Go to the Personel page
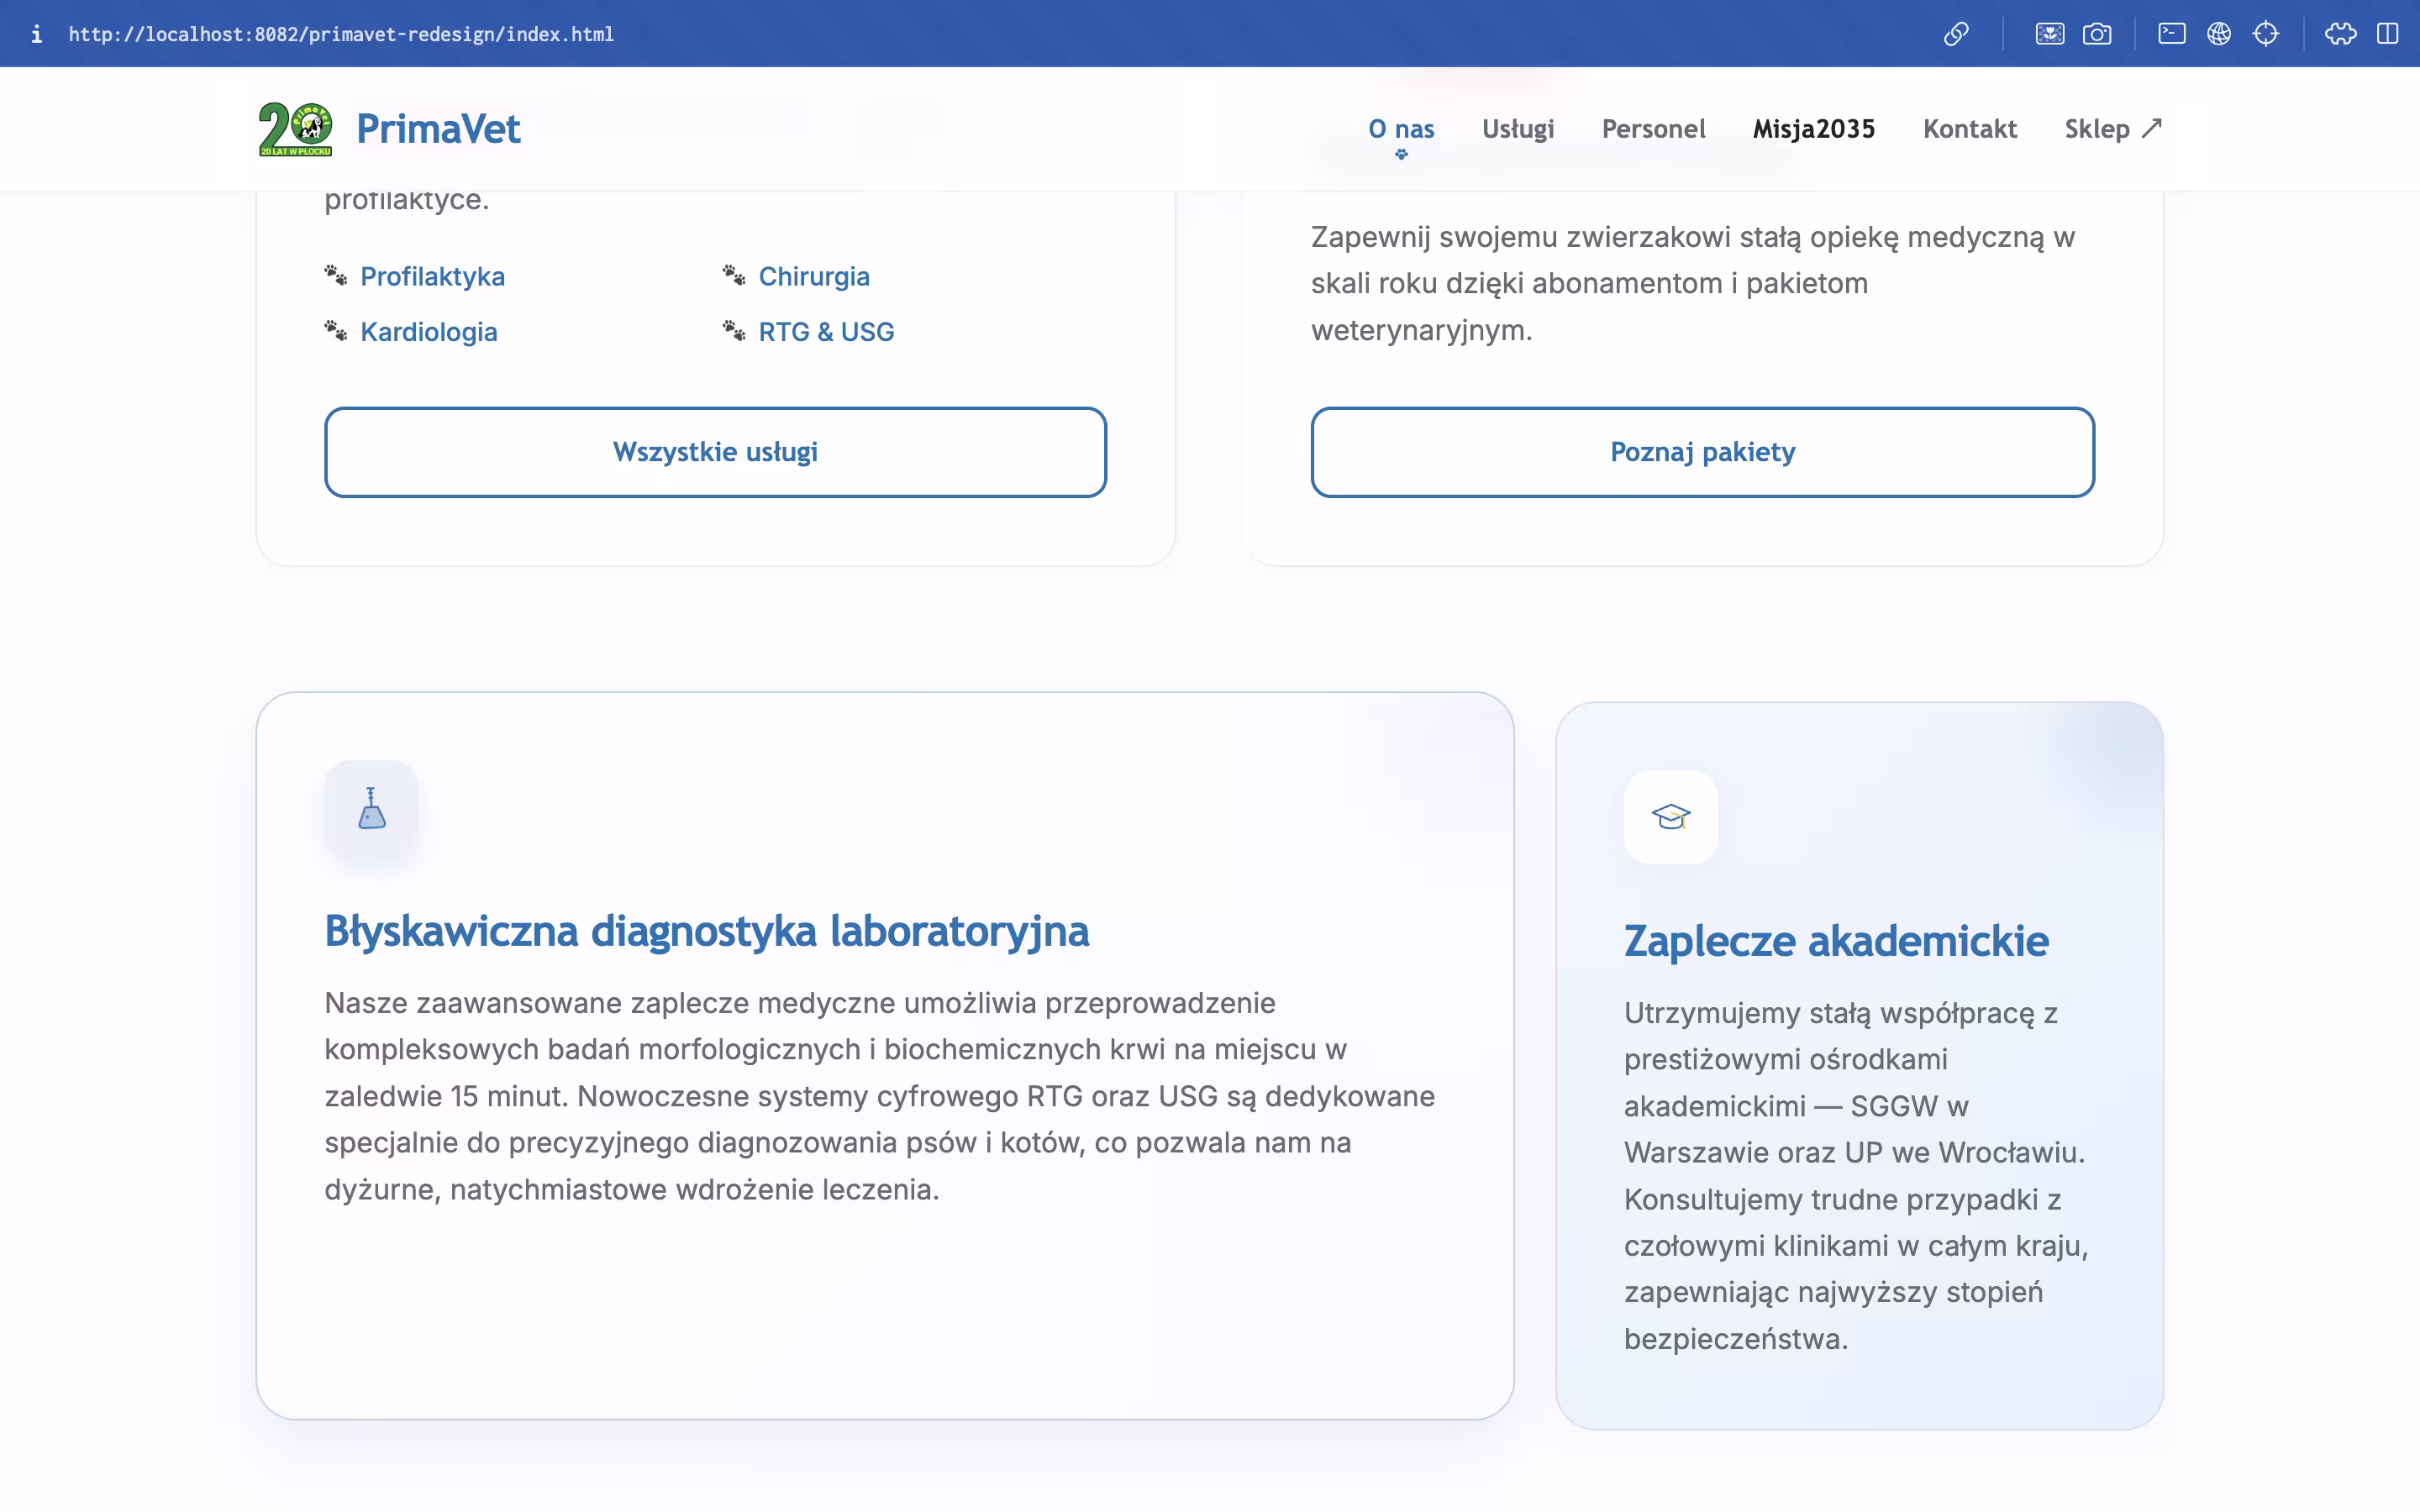This screenshot has height=1512, width=2420. click(x=1653, y=129)
